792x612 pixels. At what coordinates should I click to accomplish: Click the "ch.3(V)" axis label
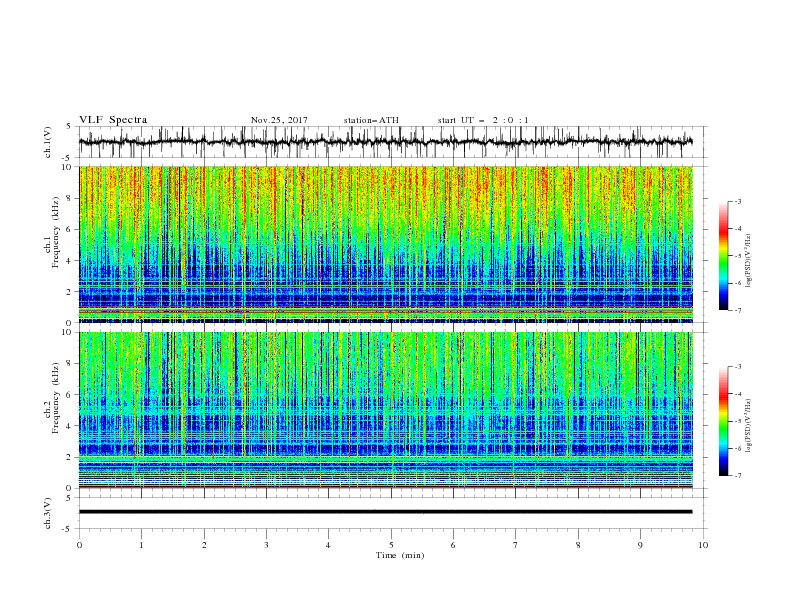48,513
